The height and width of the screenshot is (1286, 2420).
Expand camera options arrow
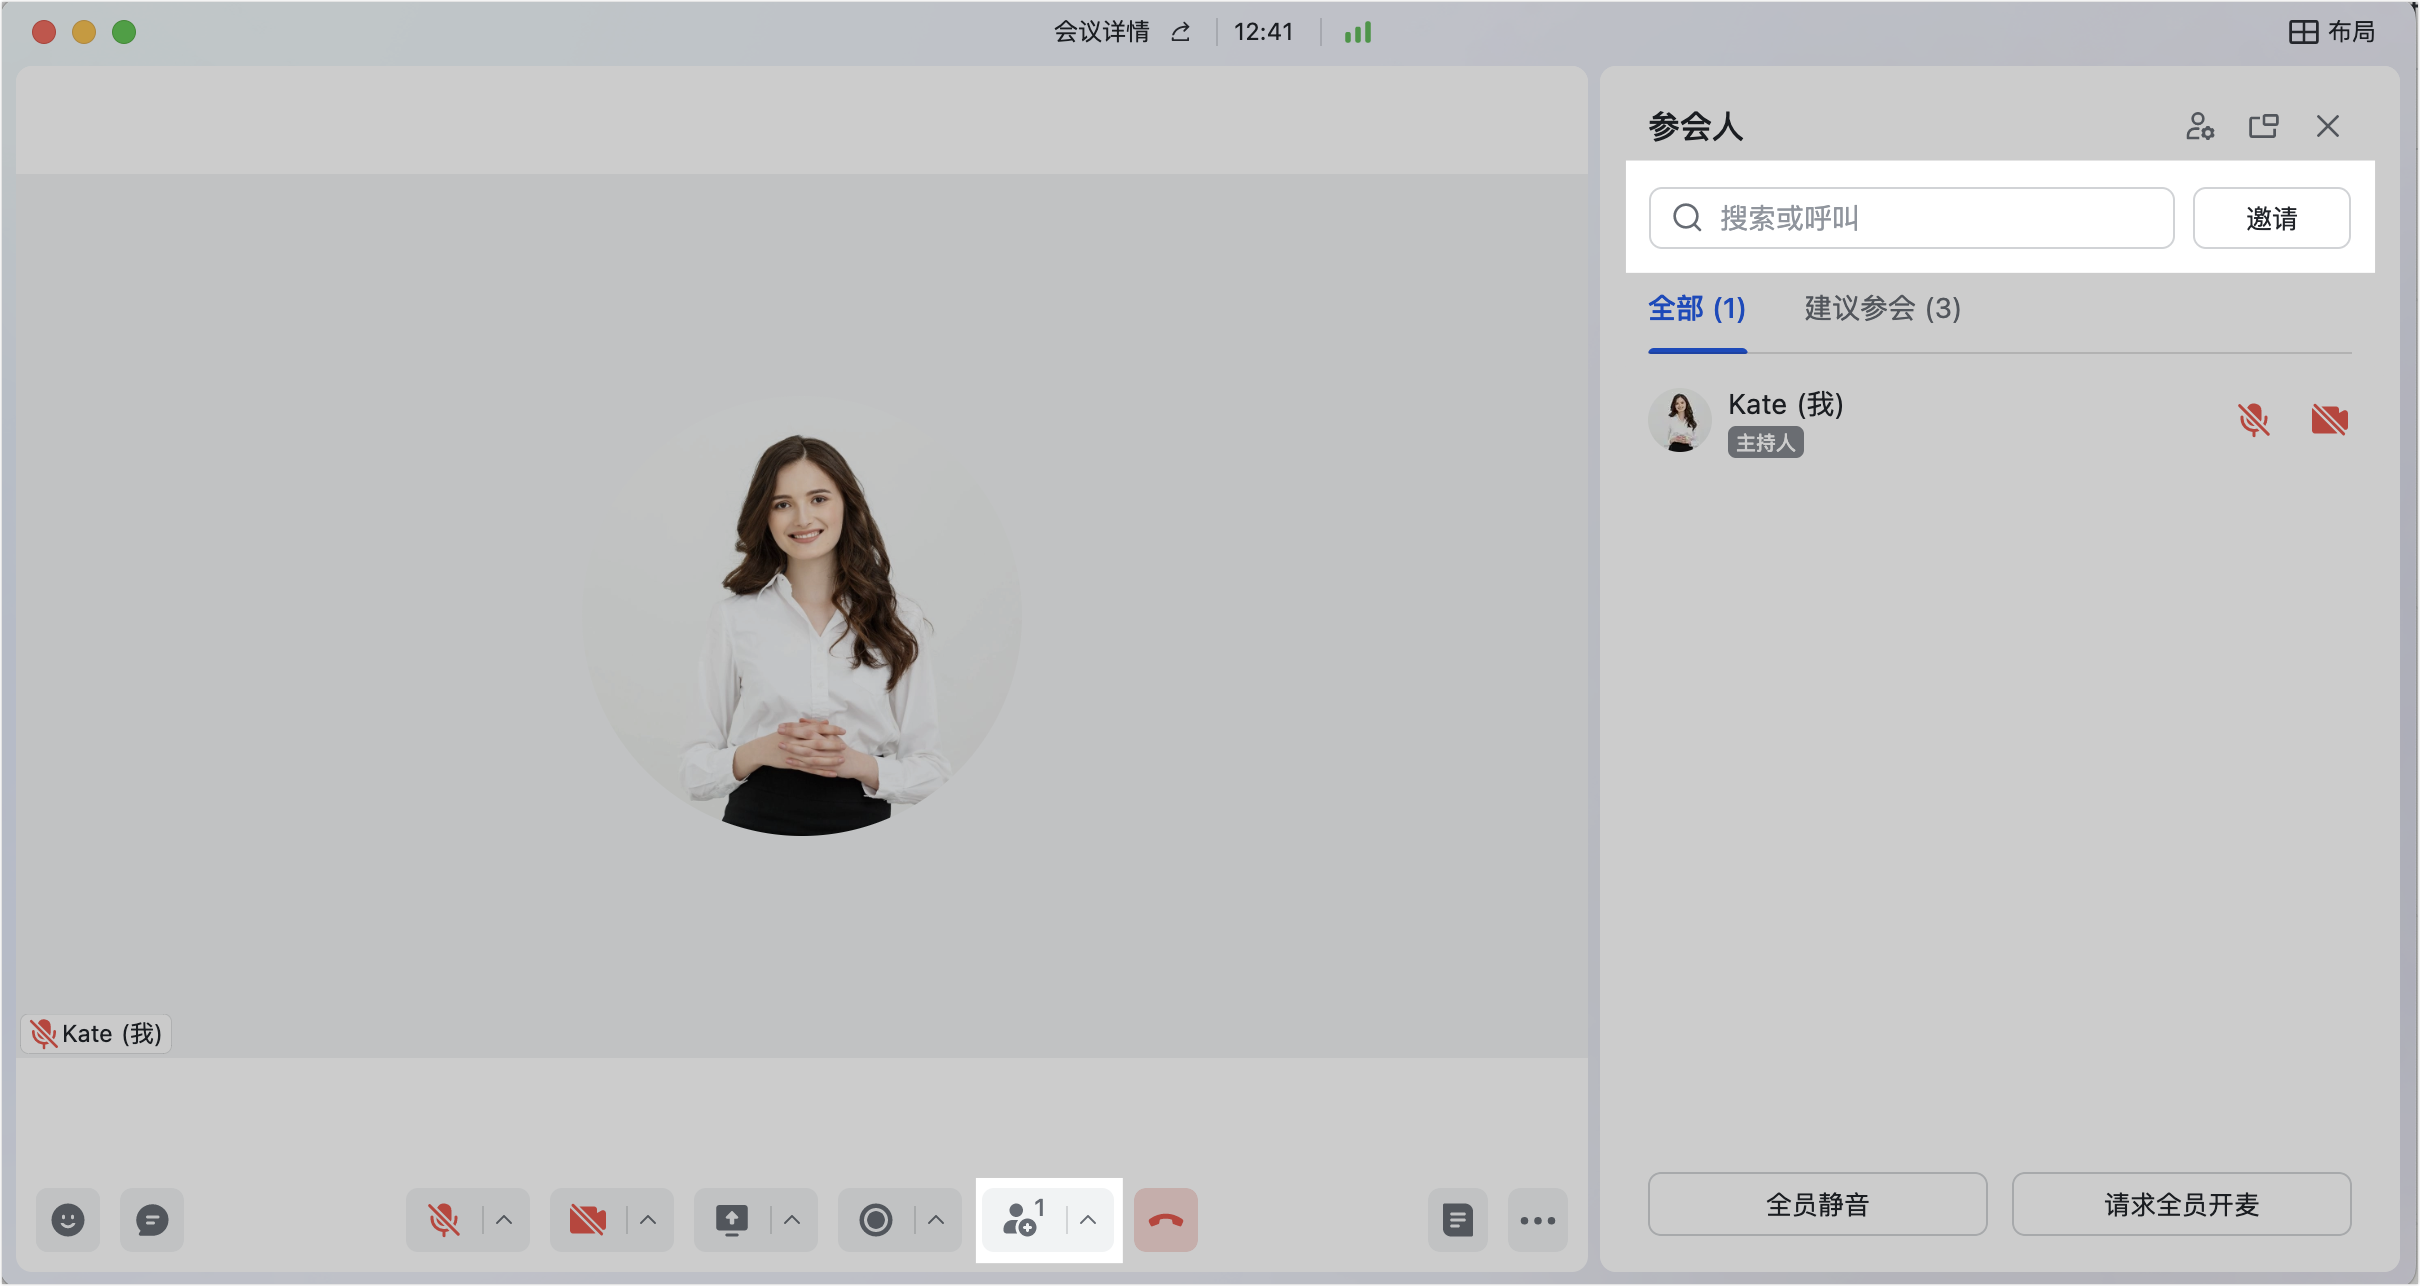(x=648, y=1219)
